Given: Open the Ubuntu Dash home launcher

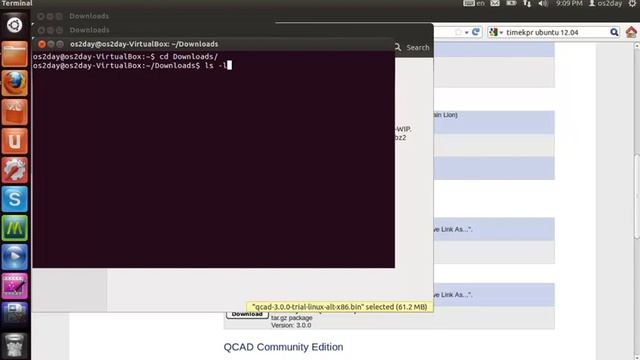Looking at the screenshot, I should [14, 25].
